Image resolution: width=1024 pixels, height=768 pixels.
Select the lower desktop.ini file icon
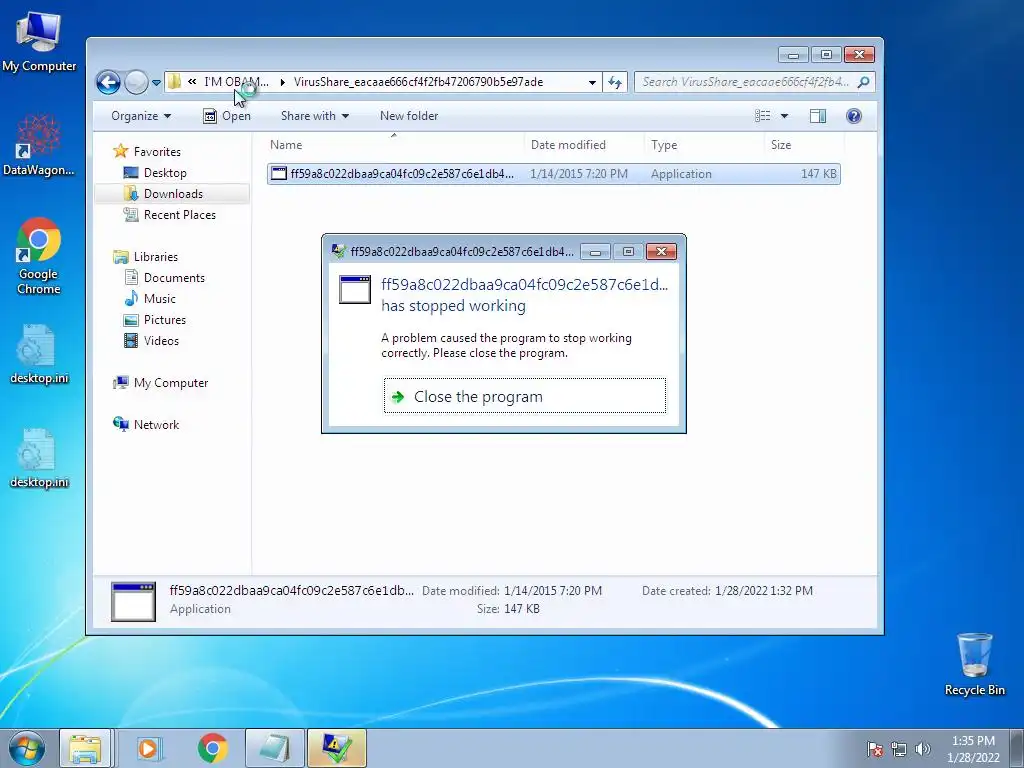pos(39,458)
